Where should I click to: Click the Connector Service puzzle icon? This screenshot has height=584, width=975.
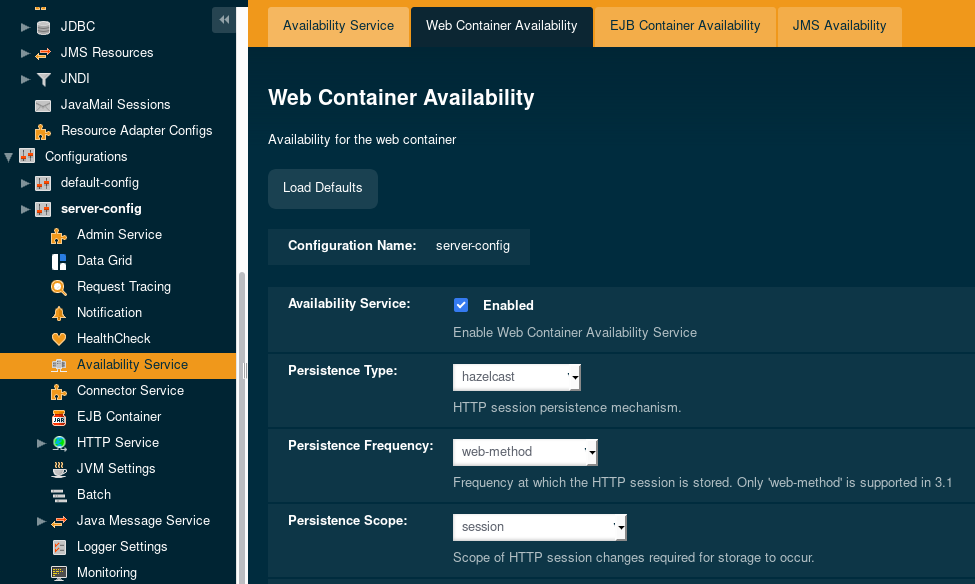(59, 391)
